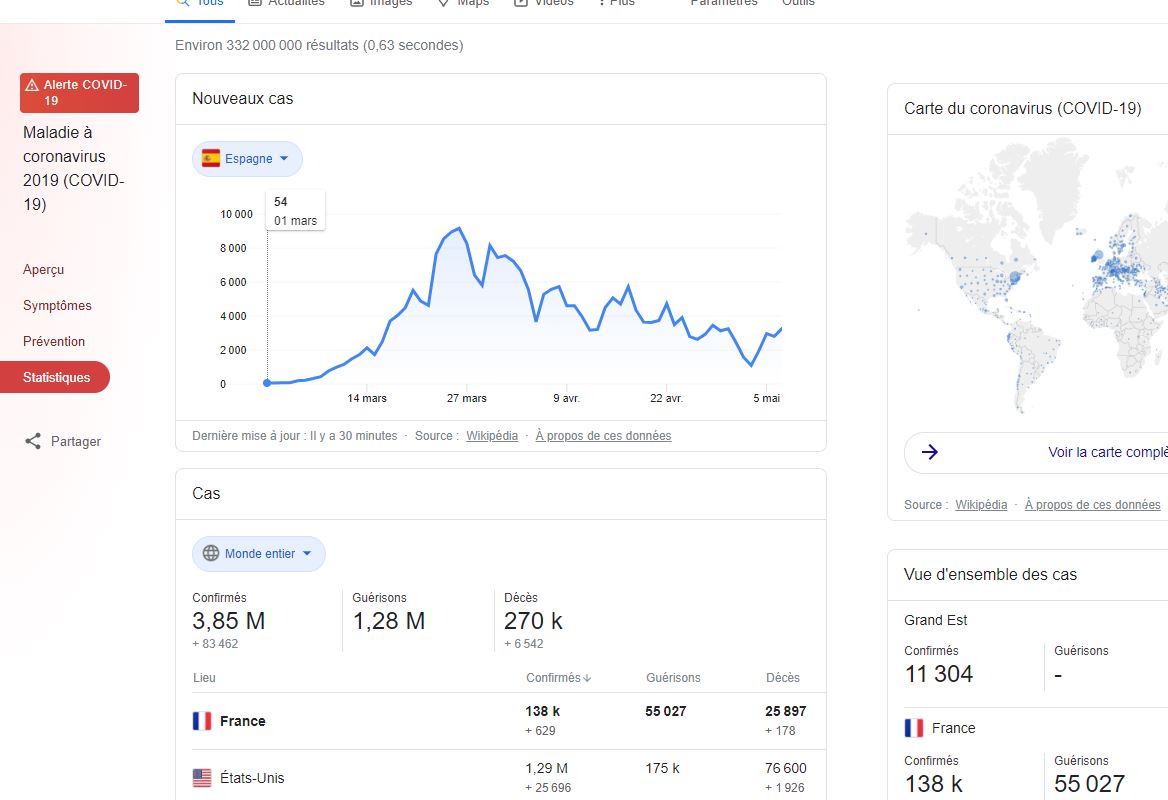Click United States deaths value 76 600

click(x=786, y=768)
